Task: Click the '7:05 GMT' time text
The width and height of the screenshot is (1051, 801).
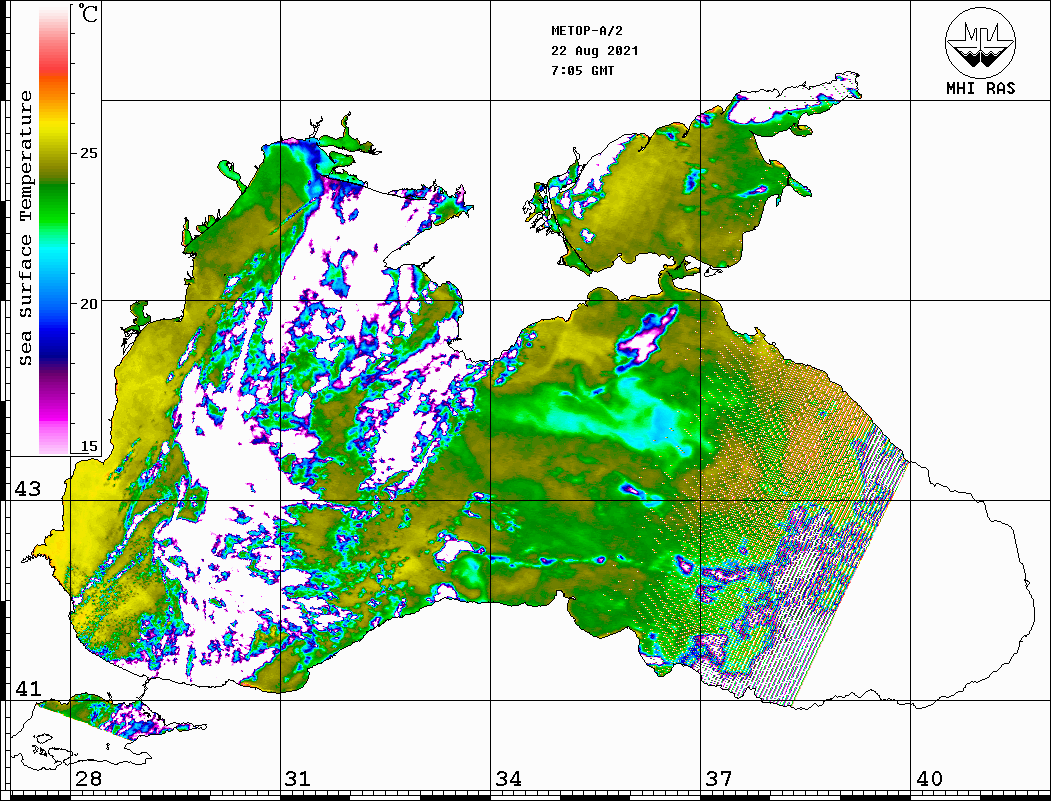Action: (582, 70)
